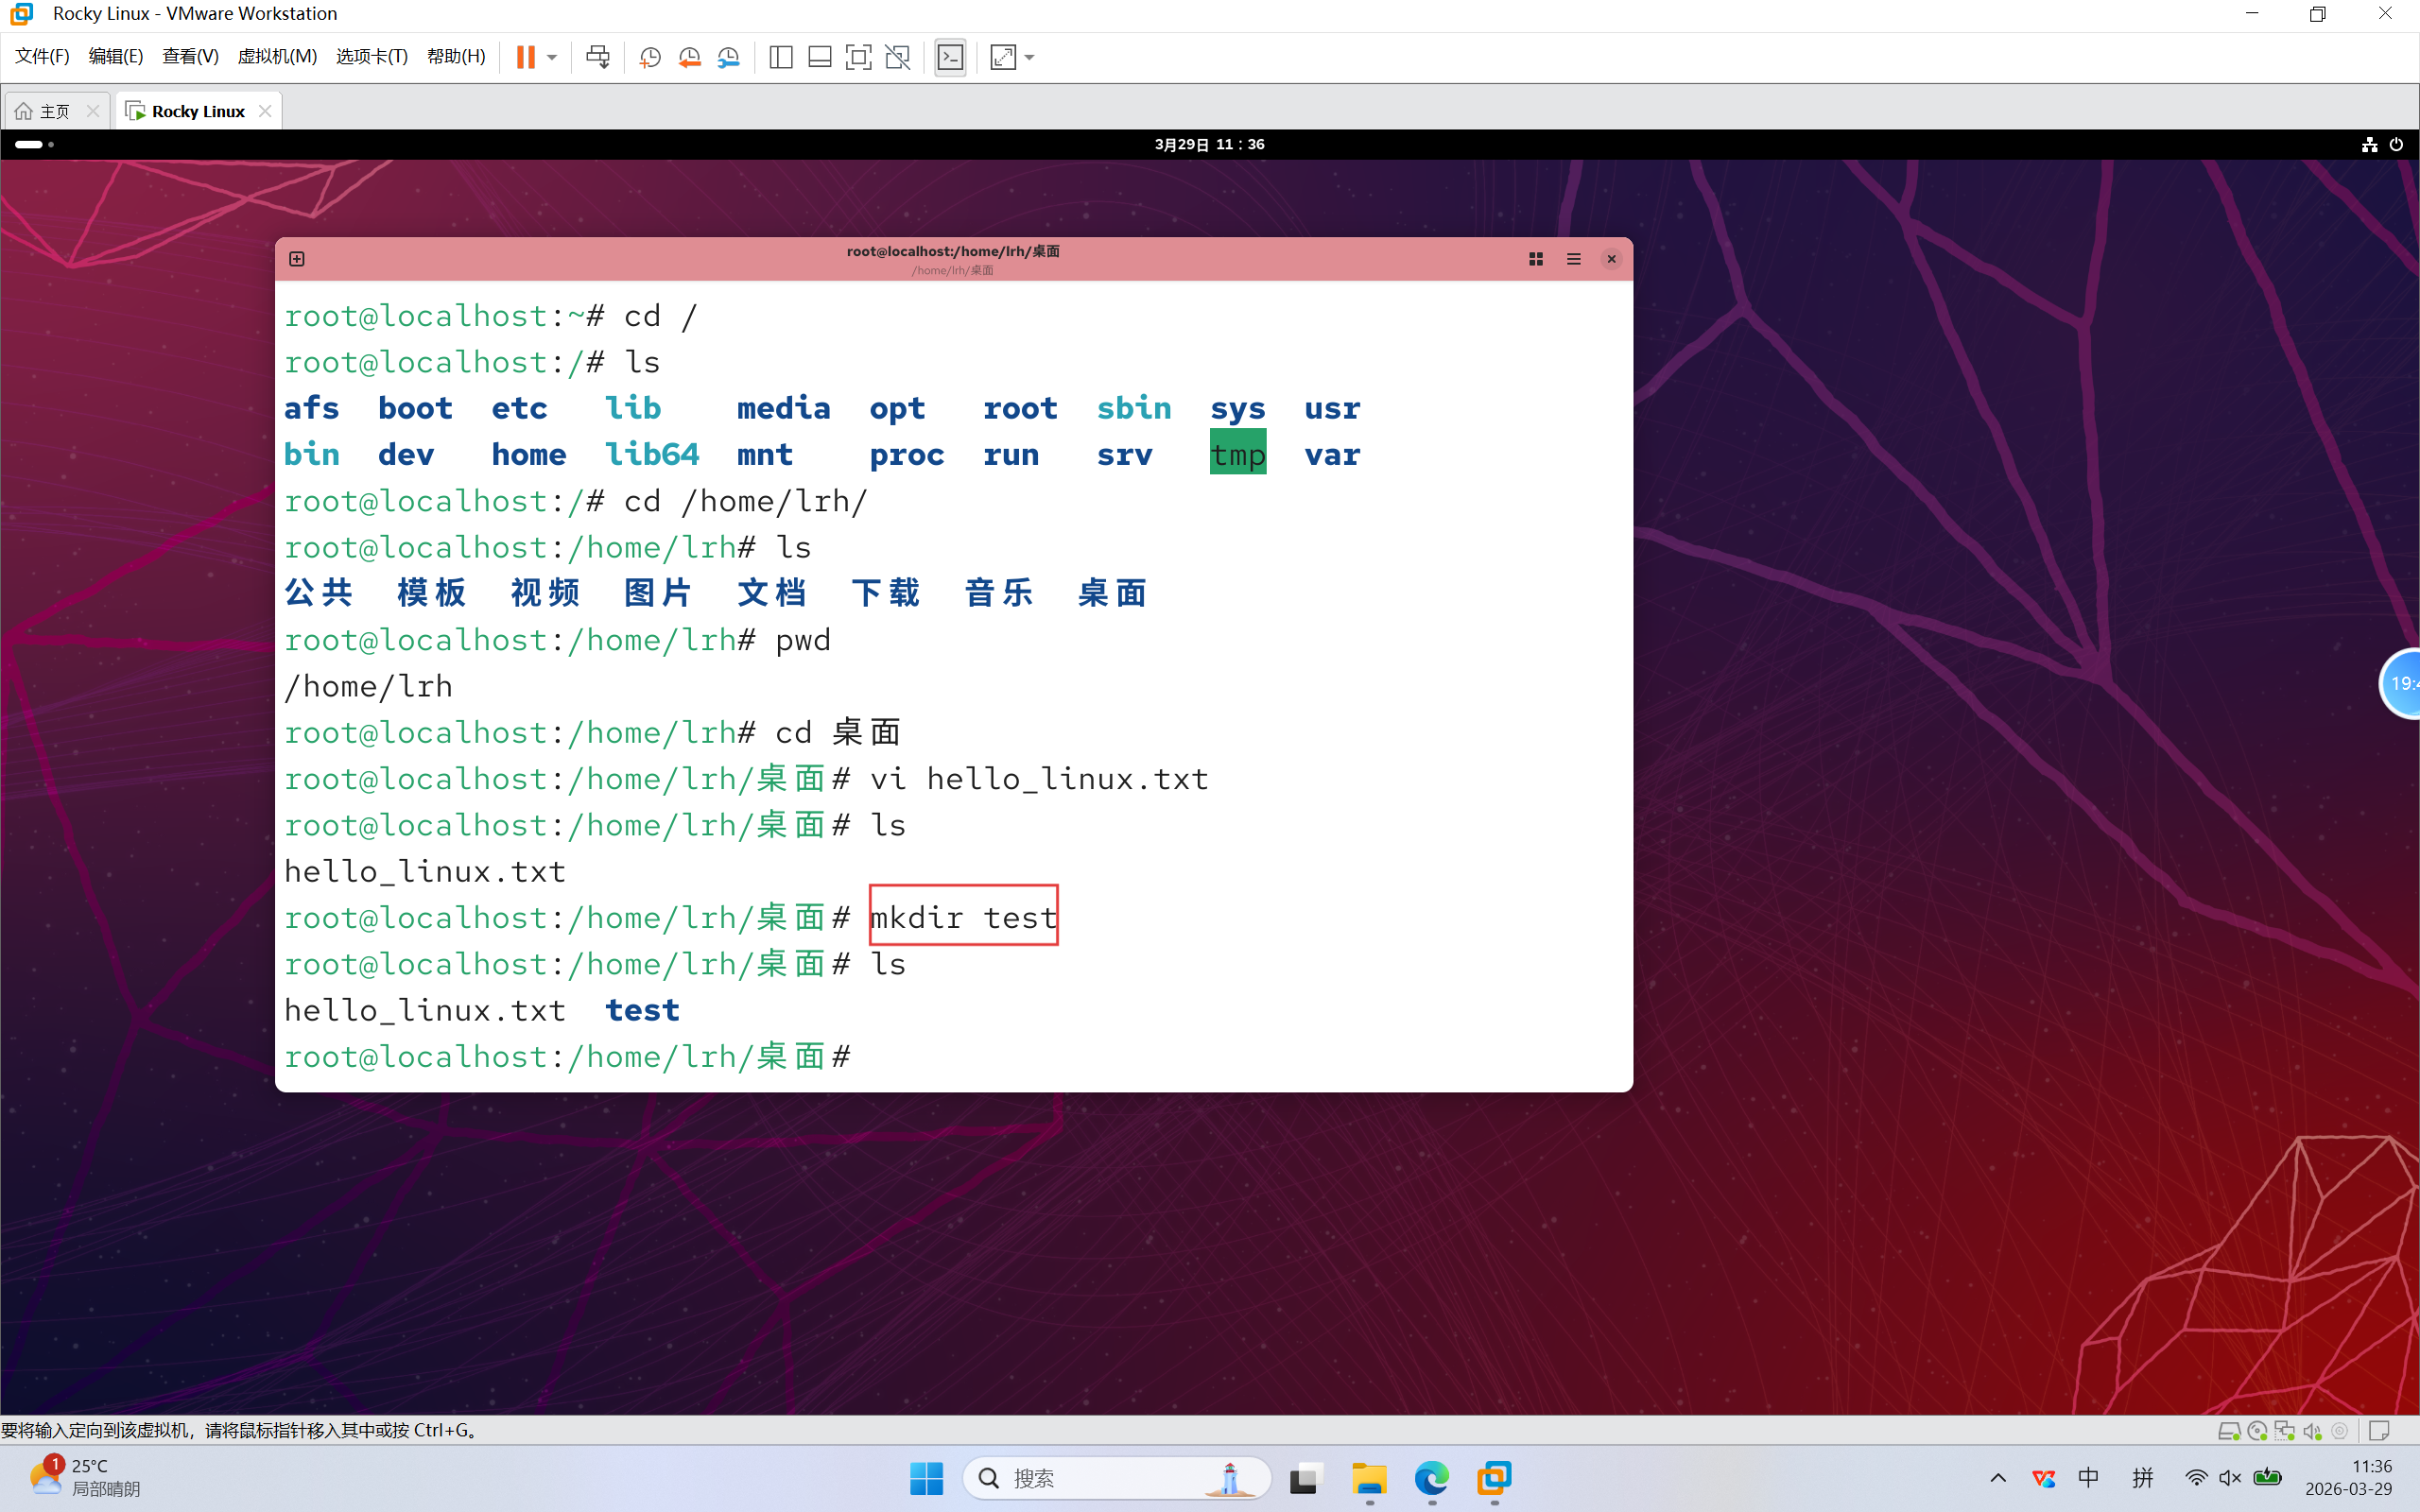
Task: Expand the stretch guest dropdown arrow
Action: point(1030,57)
